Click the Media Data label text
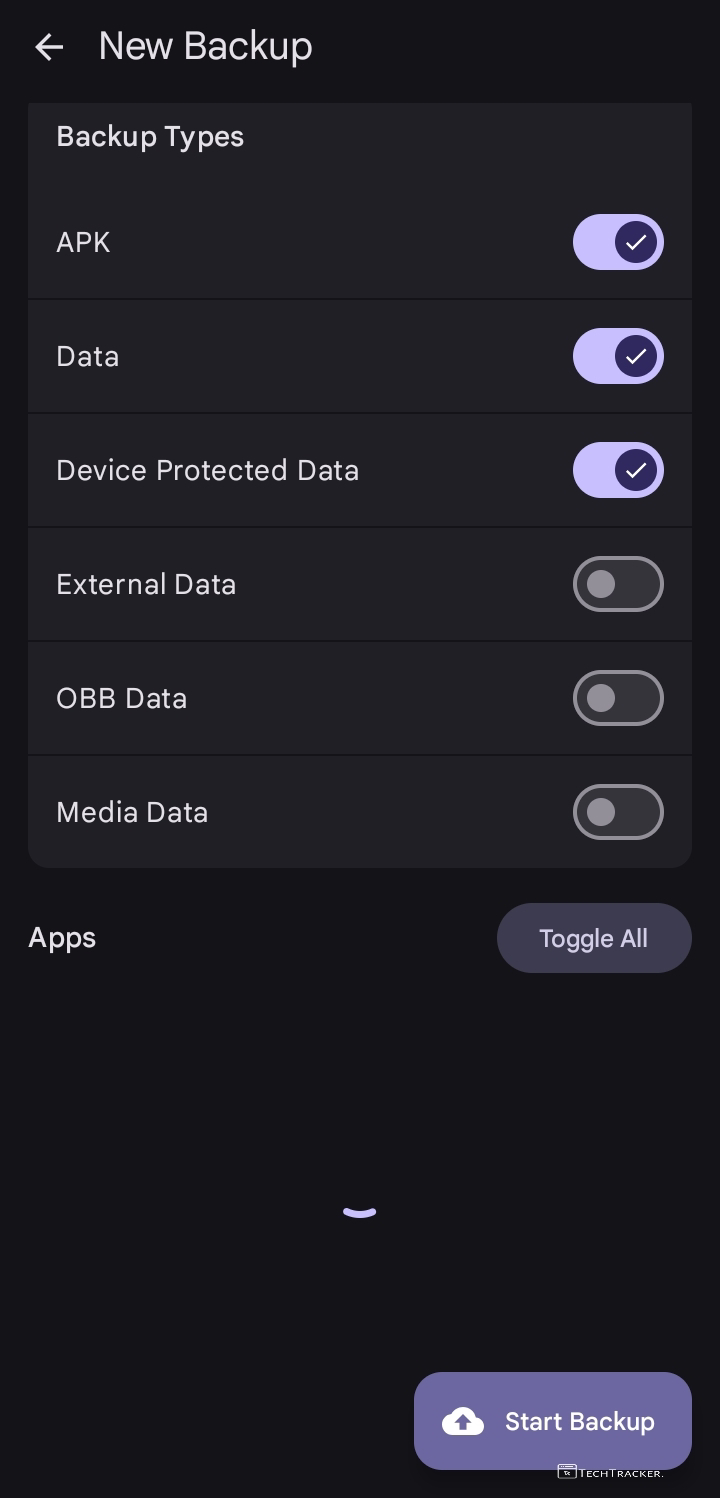 point(132,813)
